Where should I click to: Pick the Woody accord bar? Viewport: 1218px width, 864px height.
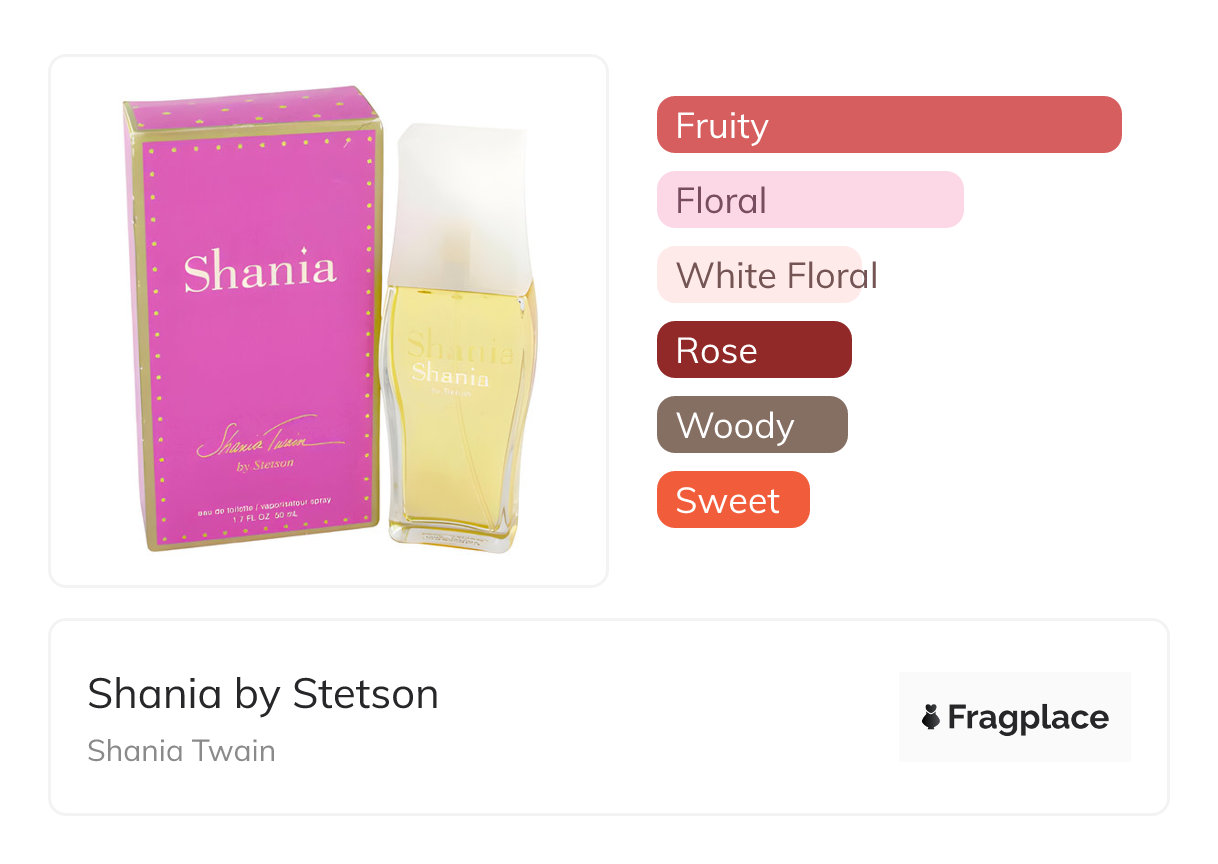click(751, 425)
